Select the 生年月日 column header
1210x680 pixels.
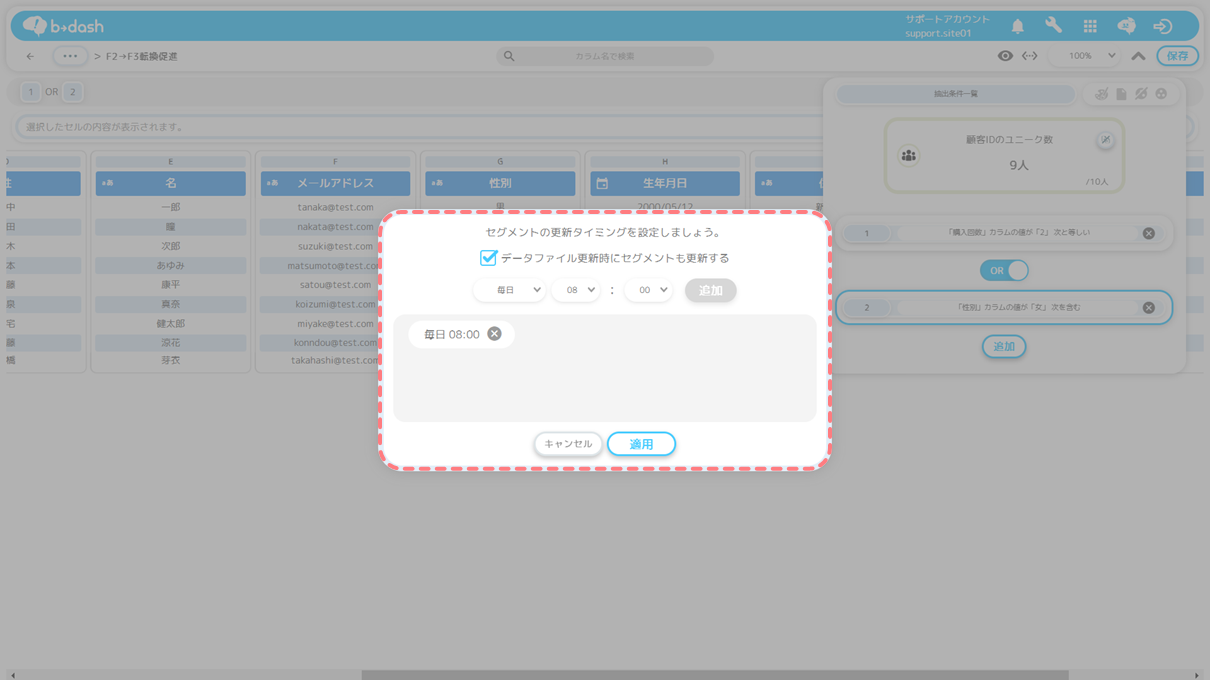click(665, 183)
